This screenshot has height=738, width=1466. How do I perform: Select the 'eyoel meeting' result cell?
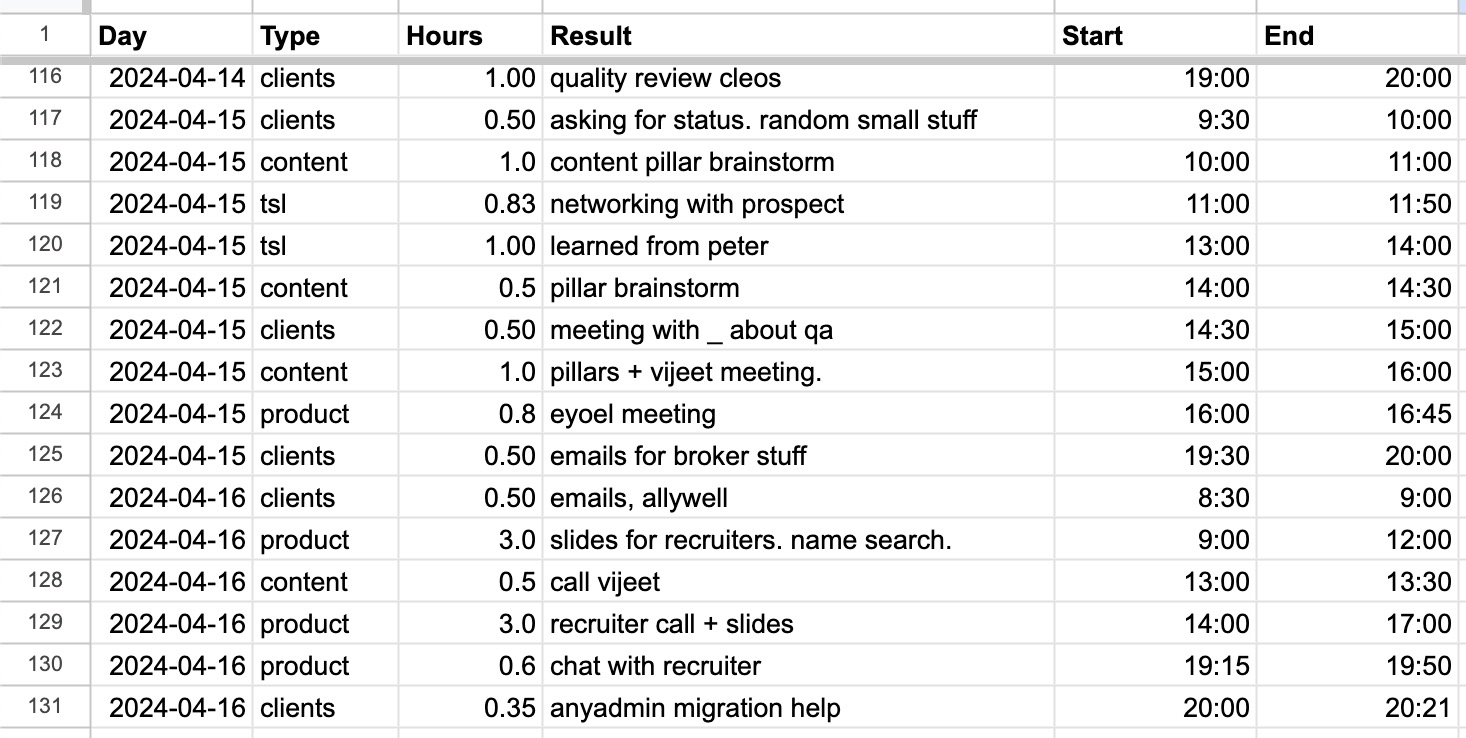pyautogui.click(x=633, y=414)
